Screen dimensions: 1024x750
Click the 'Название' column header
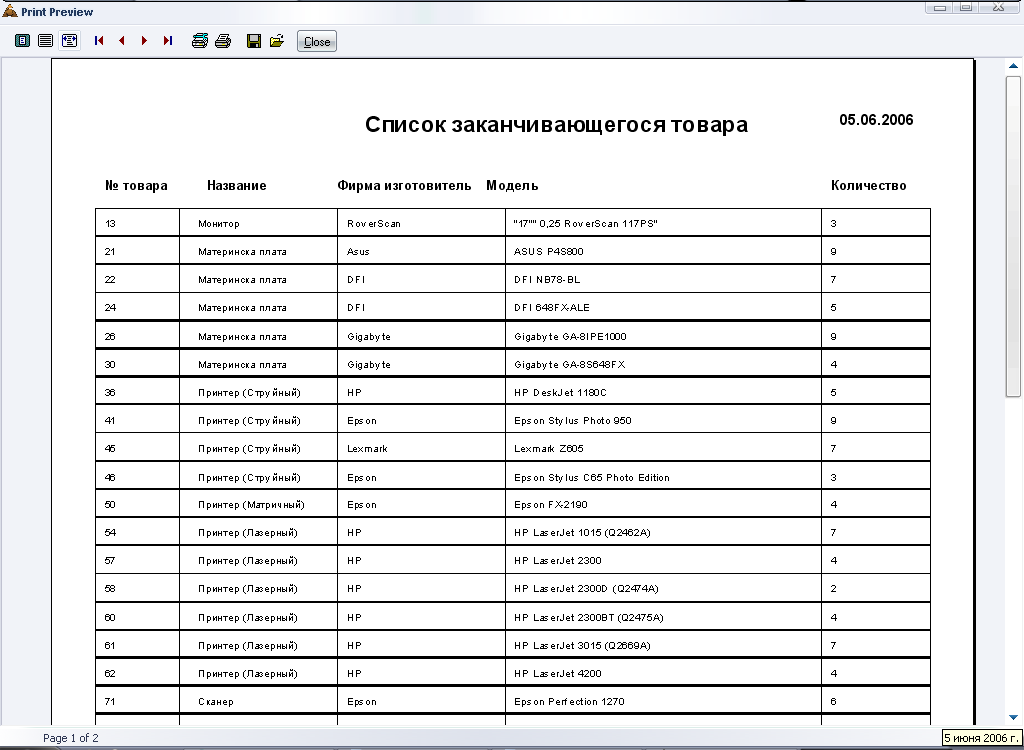coord(236,186)
